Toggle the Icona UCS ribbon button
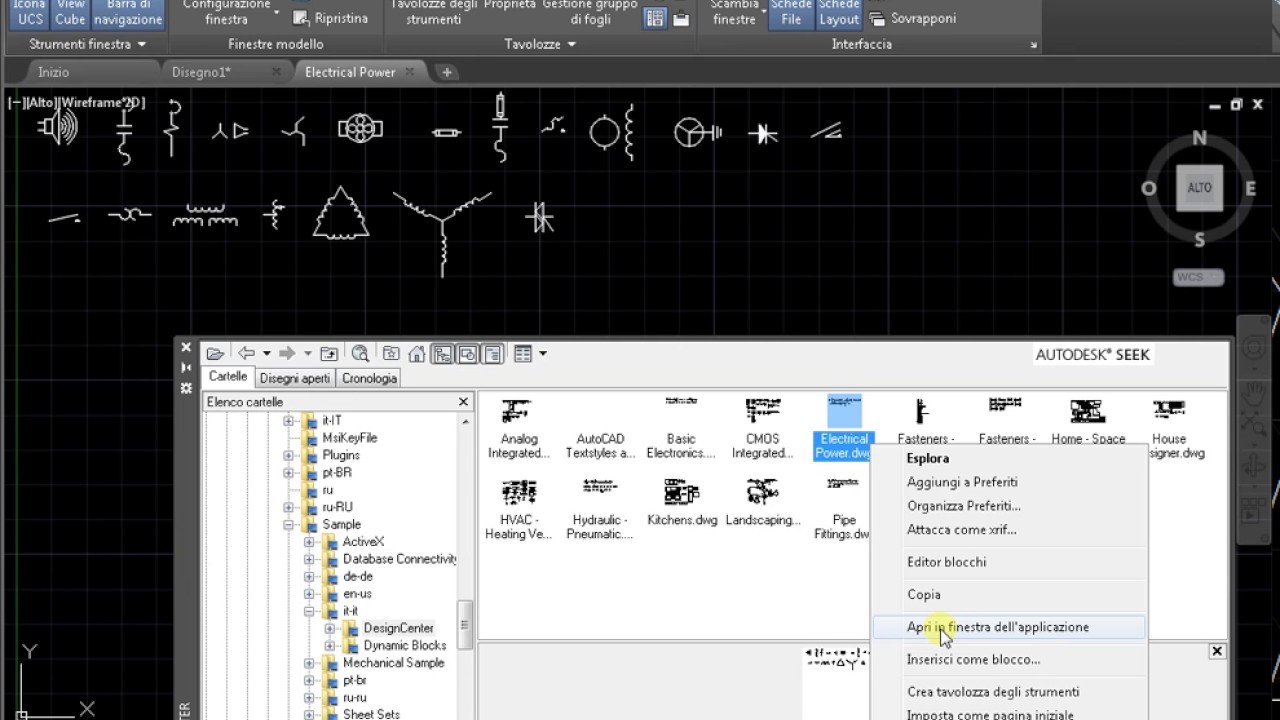 tap(29, 13)
